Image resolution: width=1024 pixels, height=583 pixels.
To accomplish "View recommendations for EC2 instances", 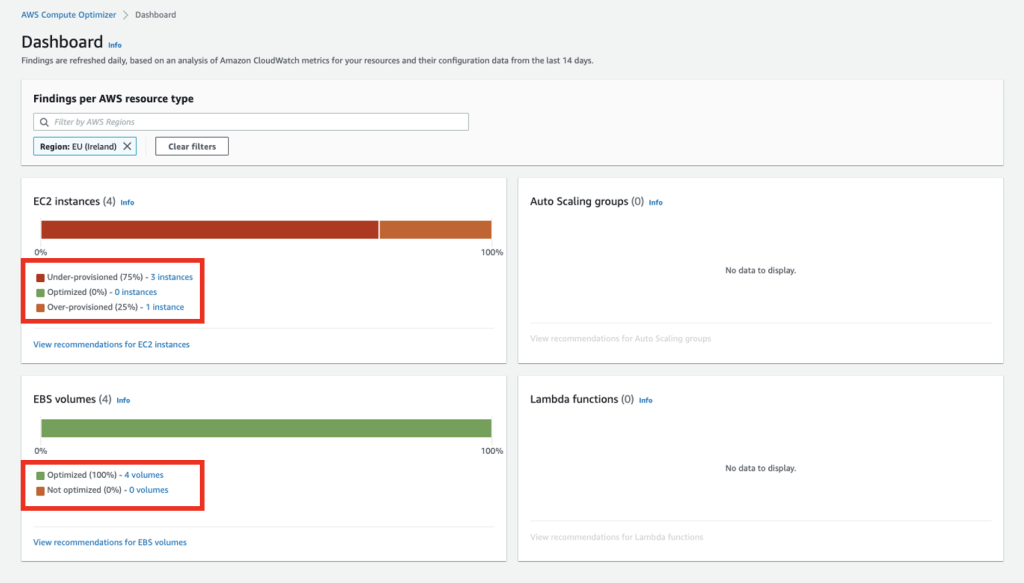I will tap(111, 344).
